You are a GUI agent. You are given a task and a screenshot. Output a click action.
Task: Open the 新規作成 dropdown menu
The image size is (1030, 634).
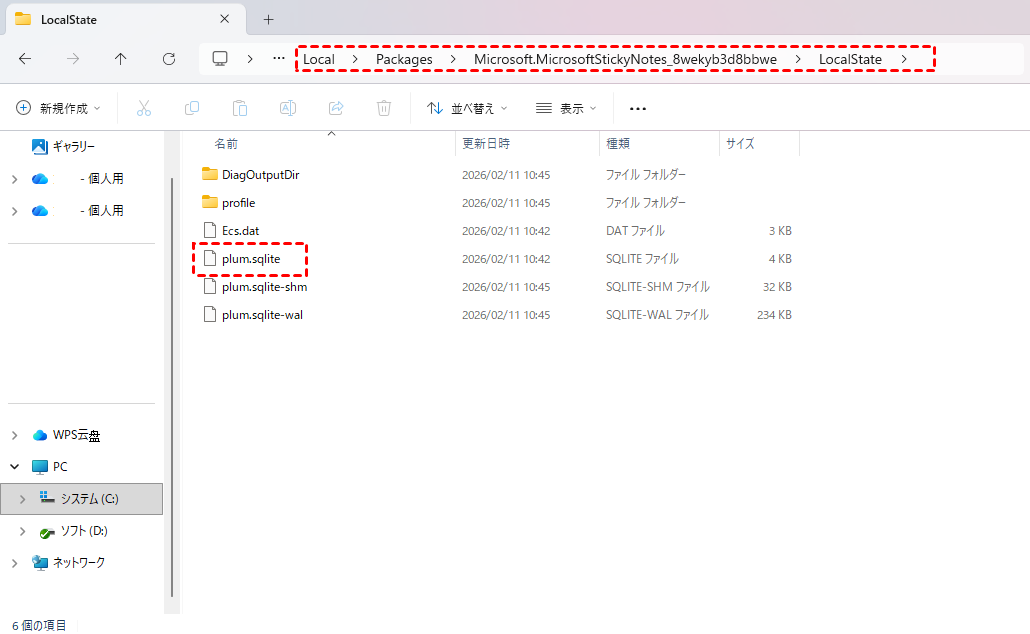coord(59,108)
